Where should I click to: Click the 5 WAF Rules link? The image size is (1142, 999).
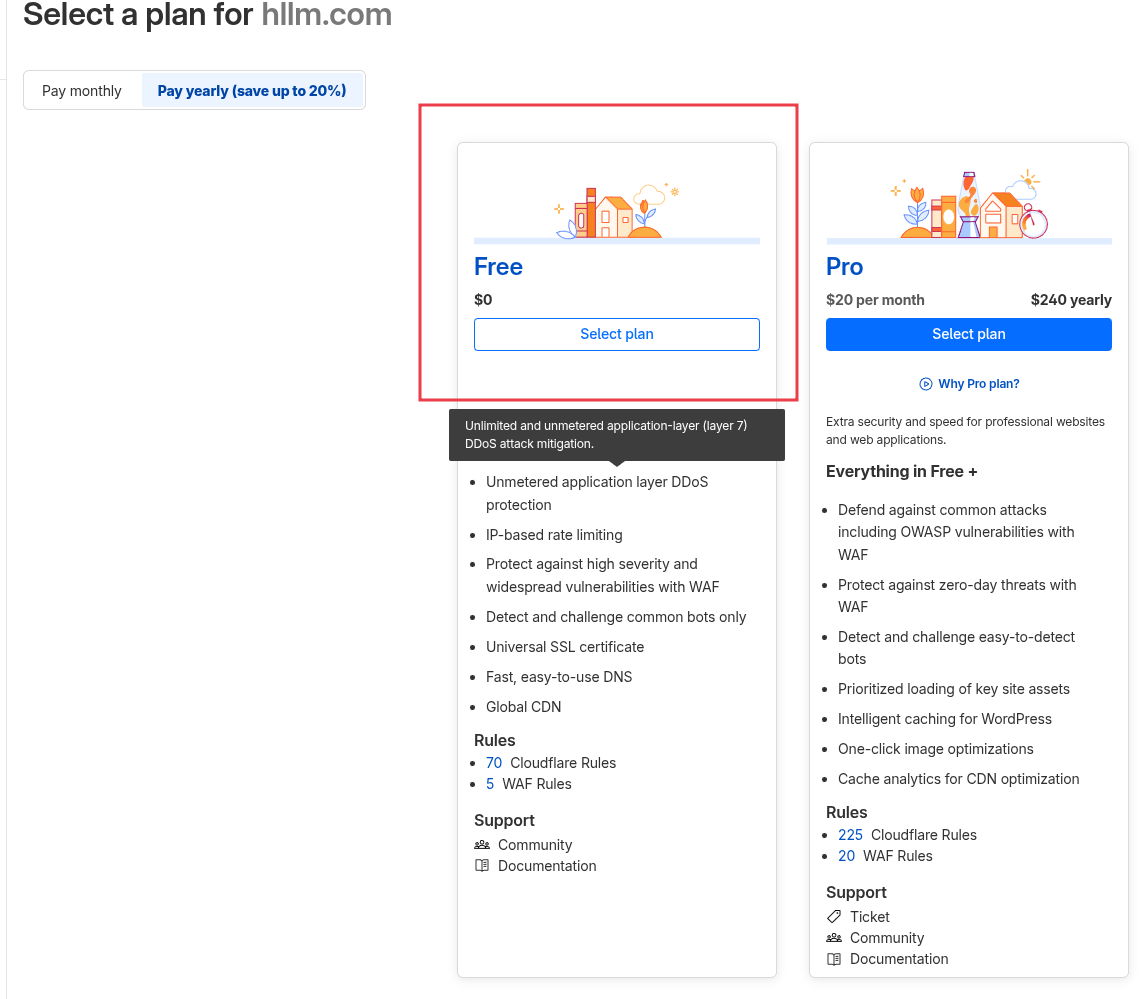tap(490, 783)
